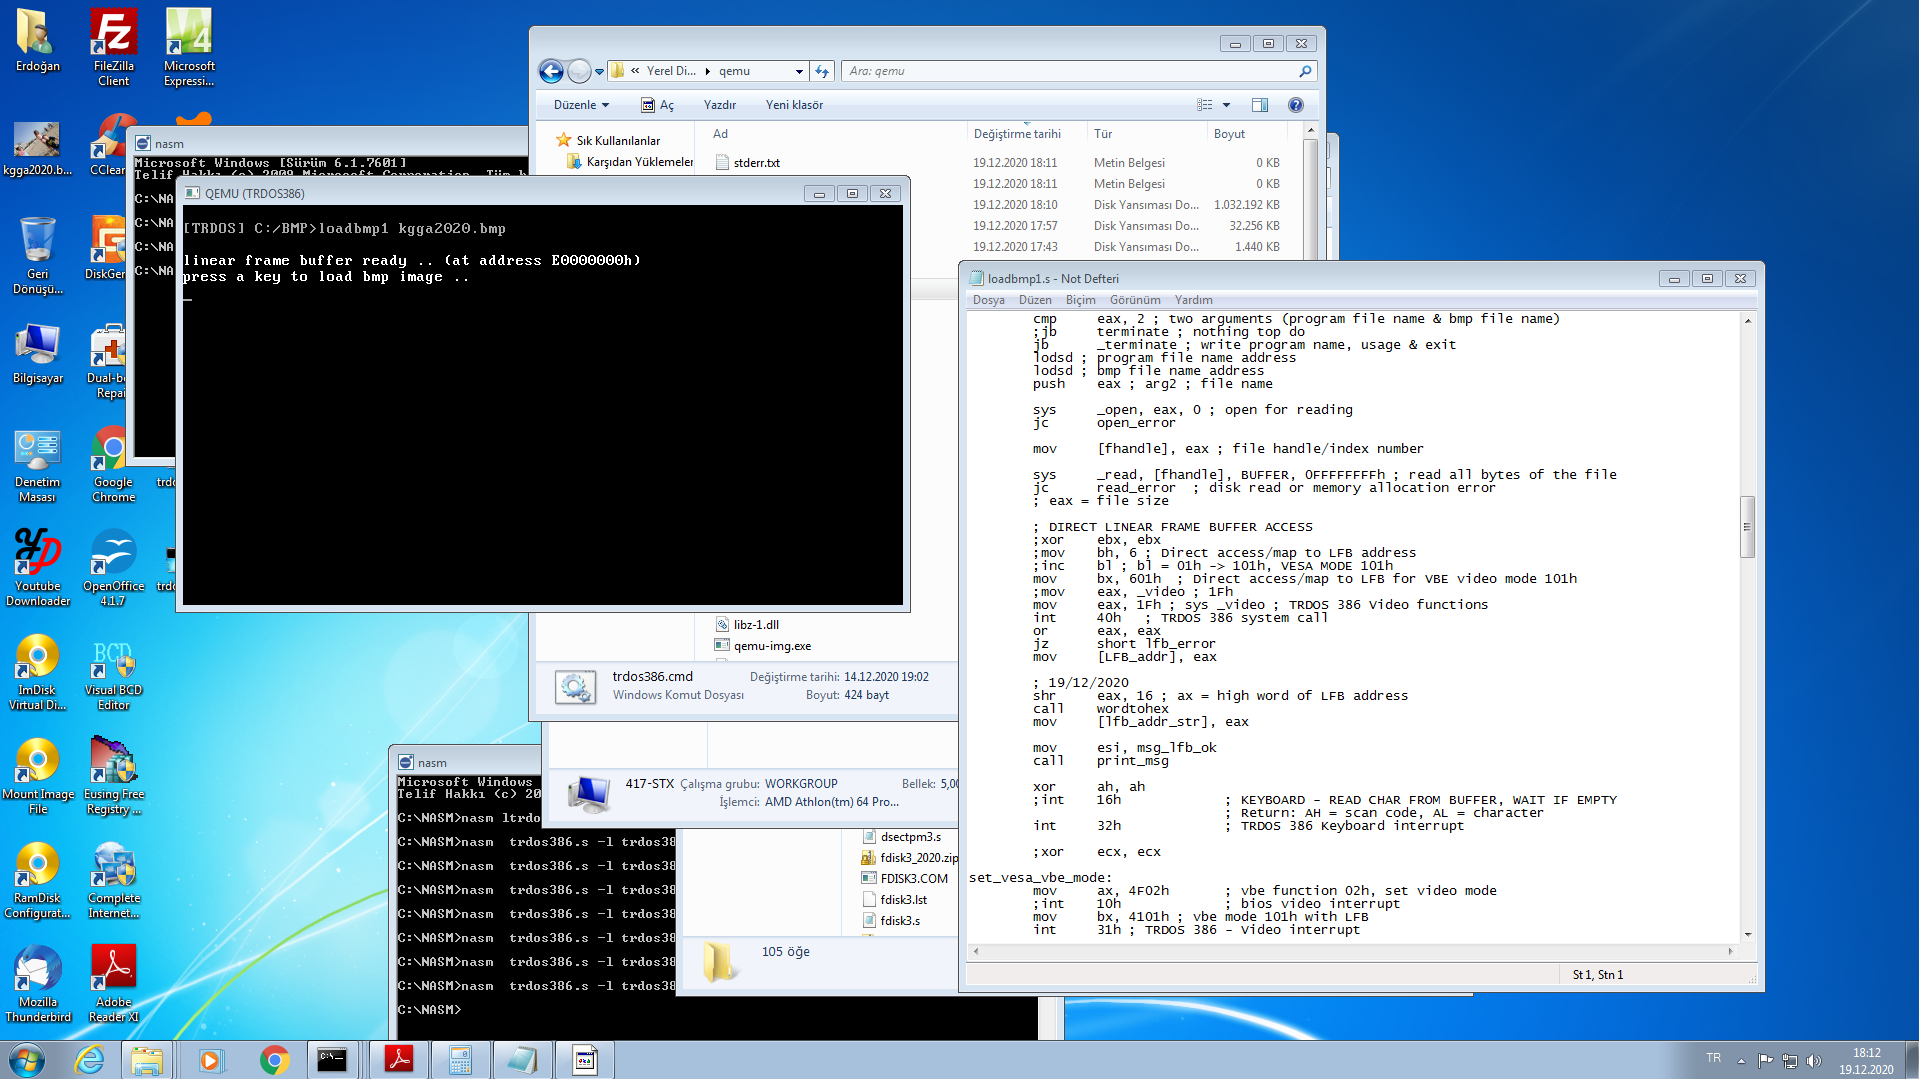Viewport: 1919px width, 1079px height.
Task: Open the views dropdown arrow
Action: [x=1227, y=104]
